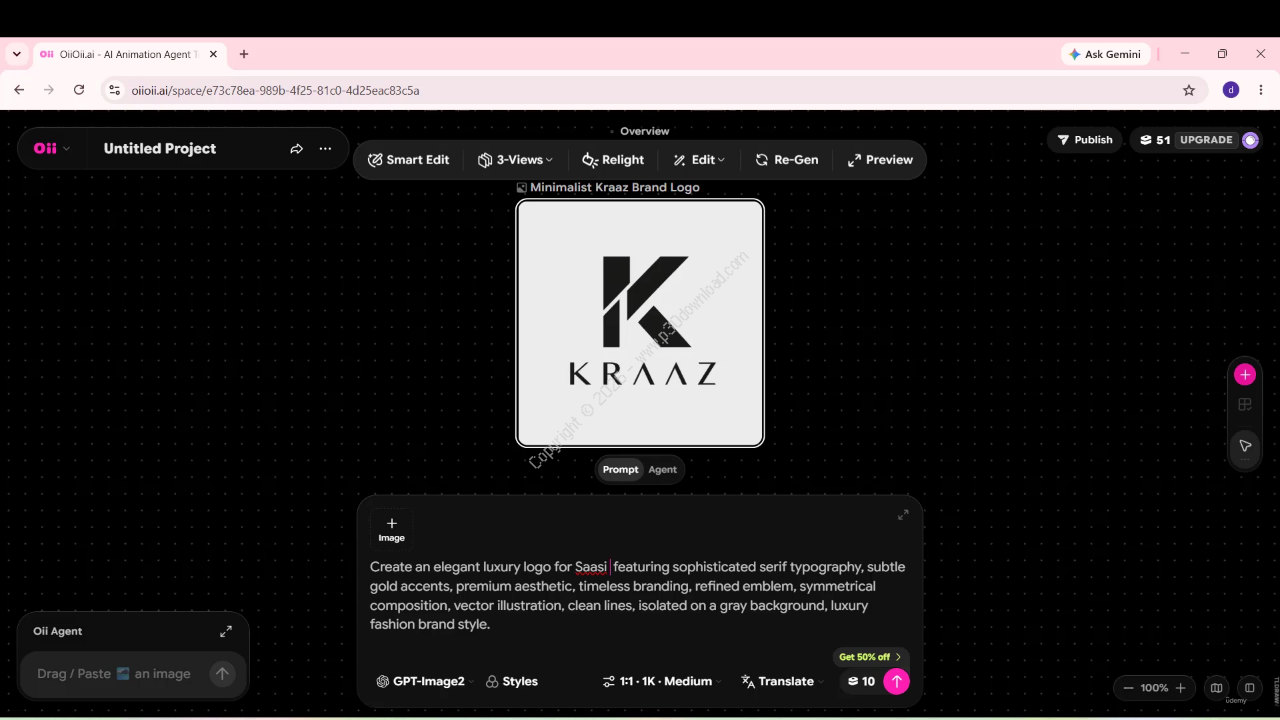Screen dimensions: 1280x720
Task: Expand the GPT-Image2 model selector
Action: 424,681
